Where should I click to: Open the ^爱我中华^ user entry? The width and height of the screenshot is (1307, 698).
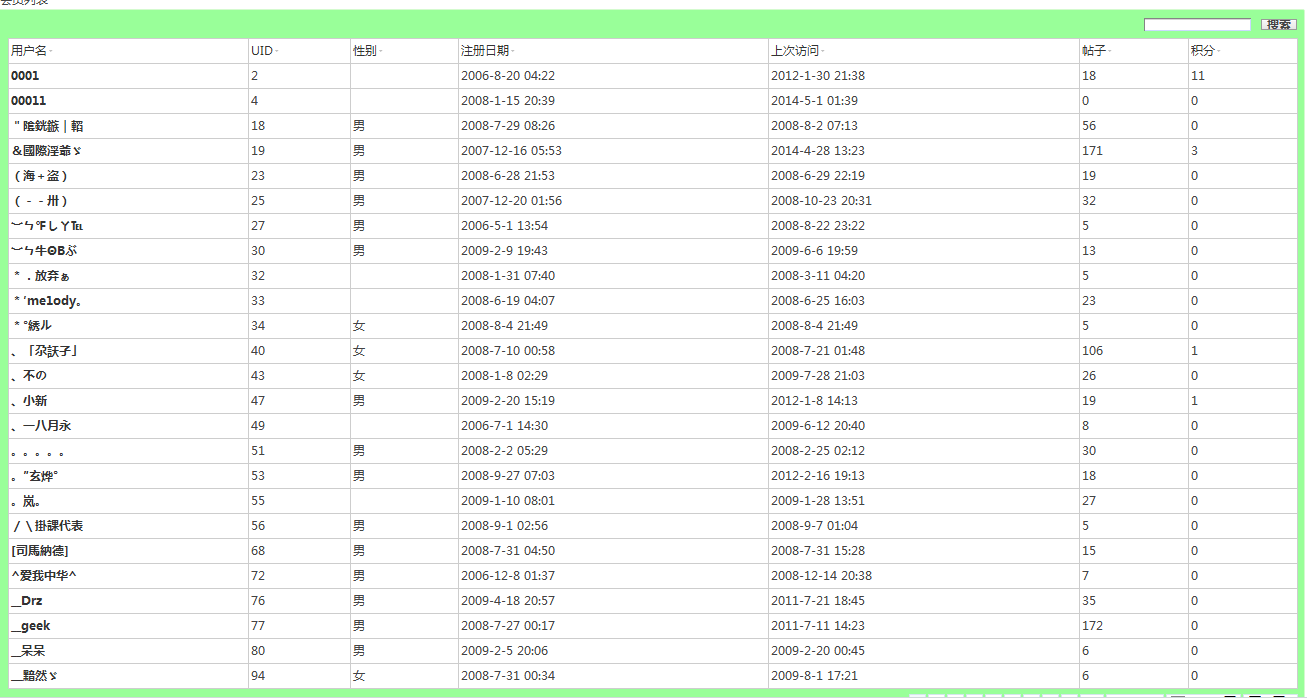pos(44,576)
